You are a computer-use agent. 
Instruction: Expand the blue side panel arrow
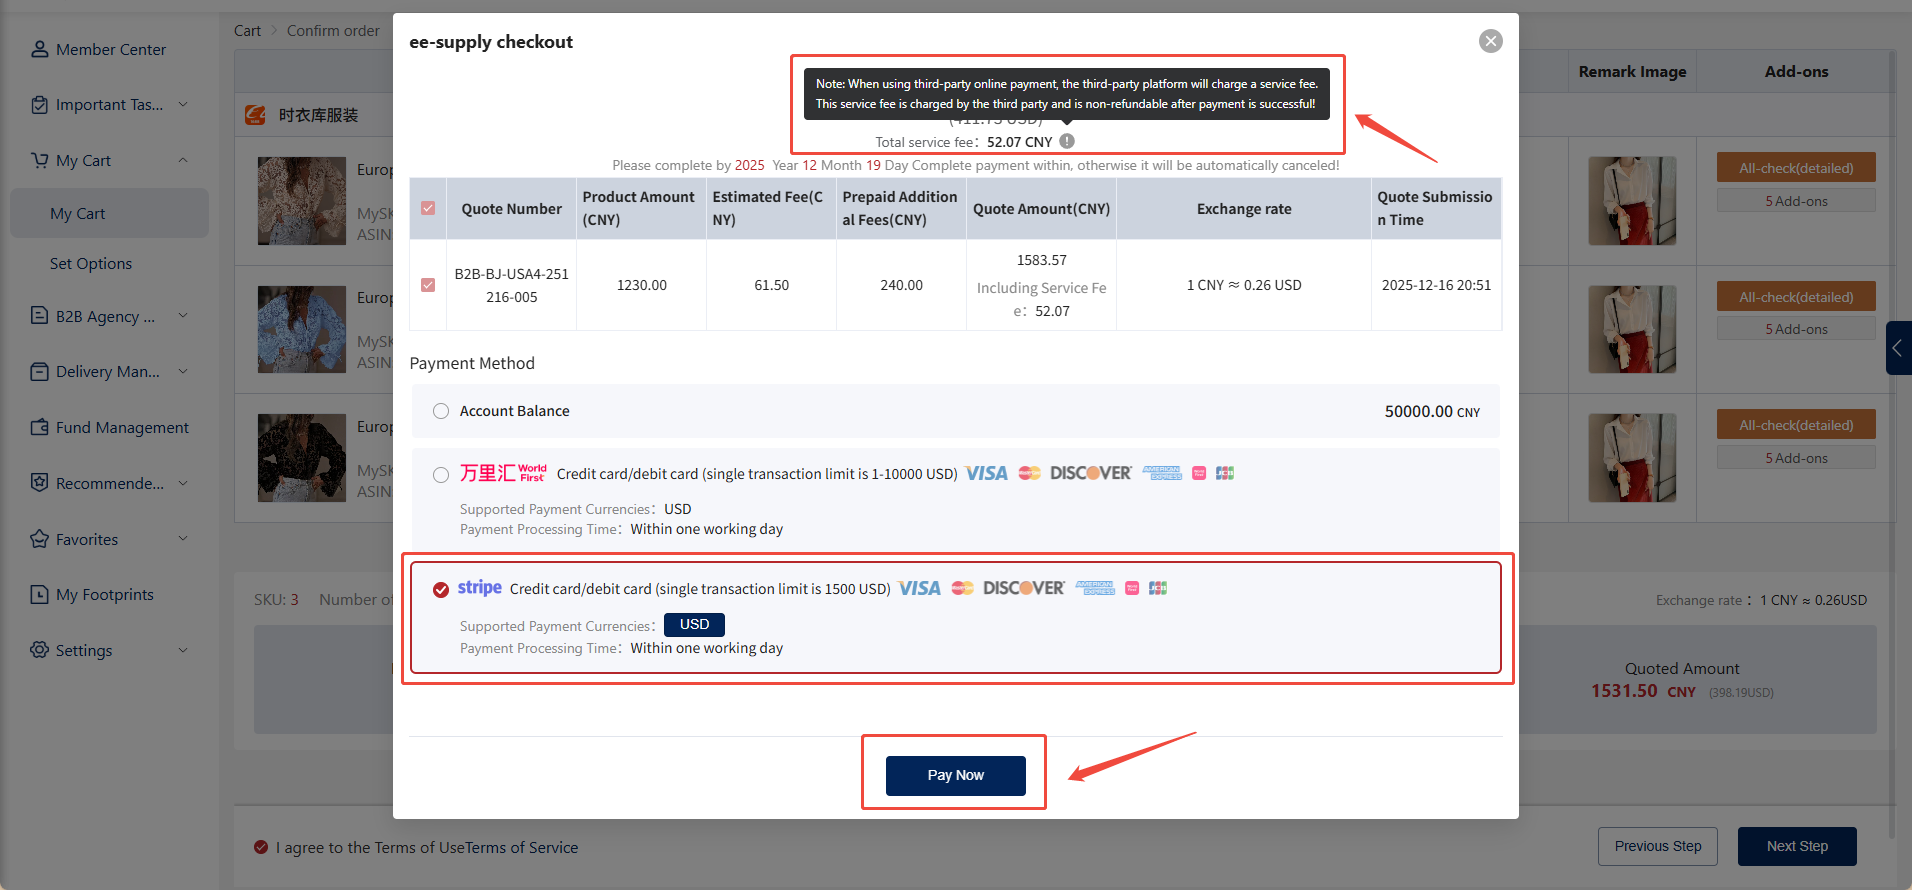(x=1898, y=348)
